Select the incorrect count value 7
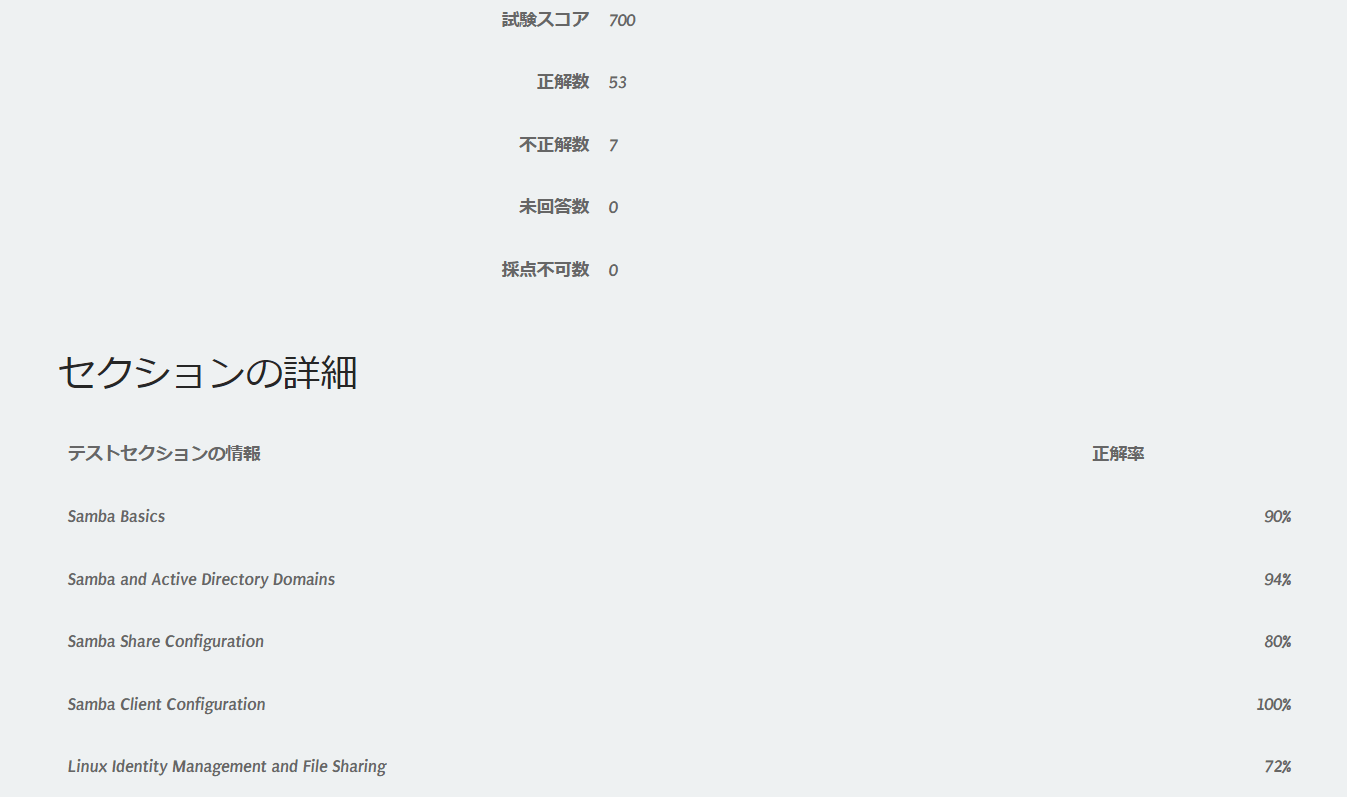Screen dimensions: 1347x797 [613, 145]
